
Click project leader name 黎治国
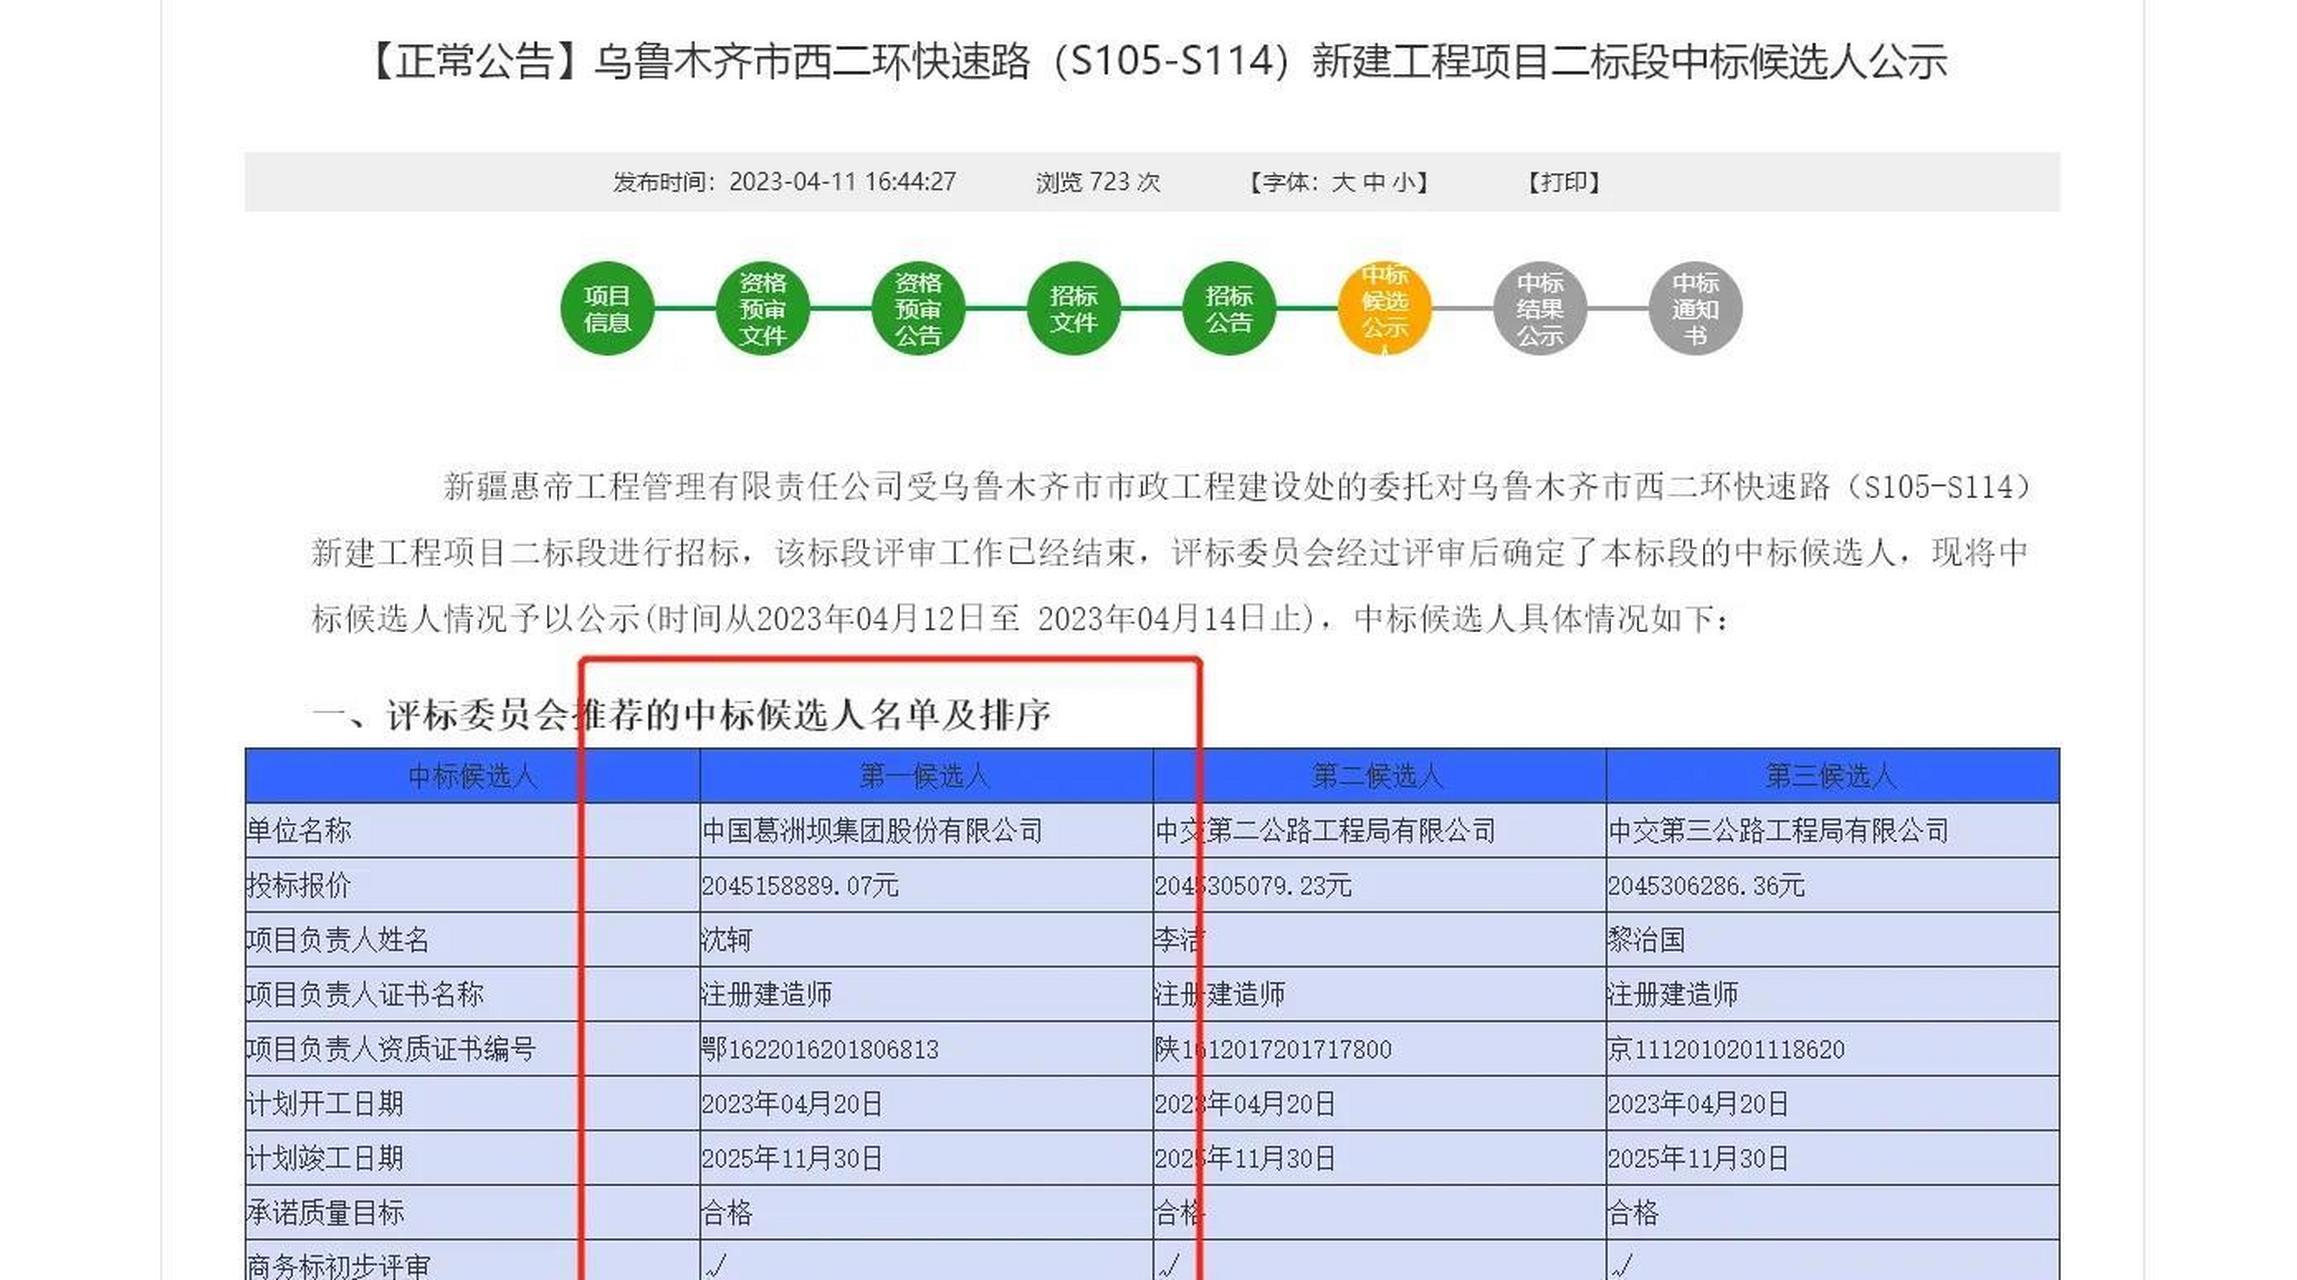point(1646,940)
